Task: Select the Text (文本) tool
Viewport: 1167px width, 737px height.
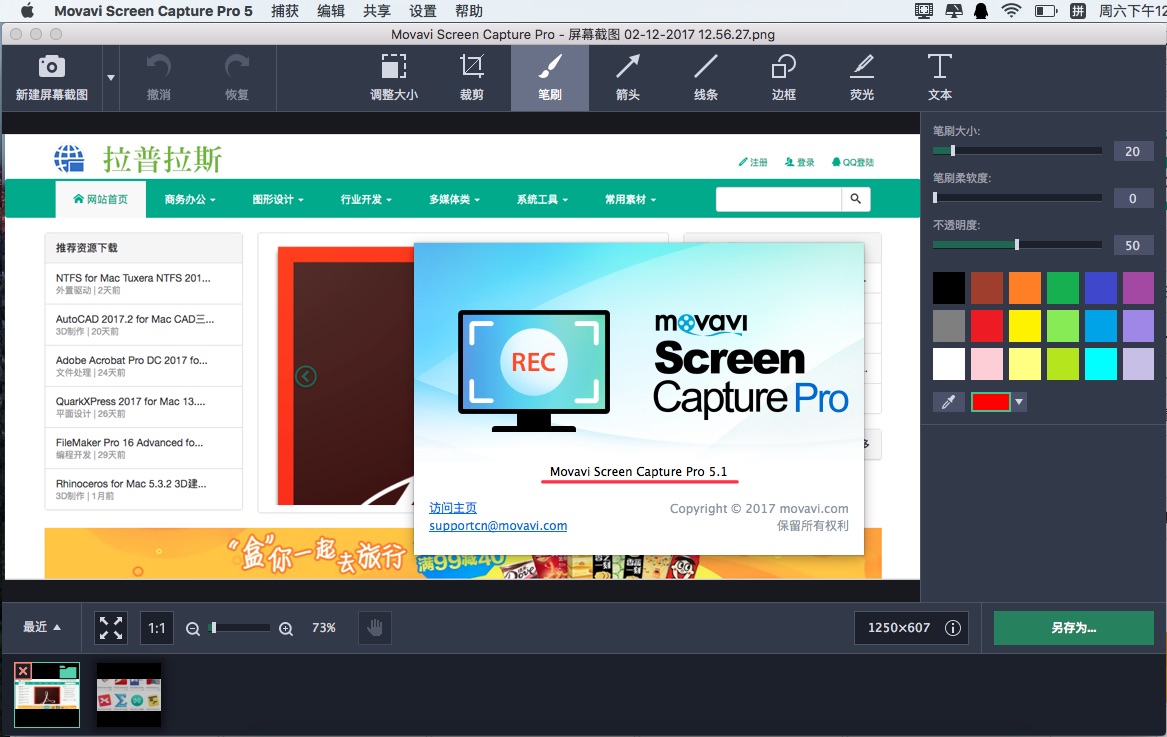Action: coord(939,77)
